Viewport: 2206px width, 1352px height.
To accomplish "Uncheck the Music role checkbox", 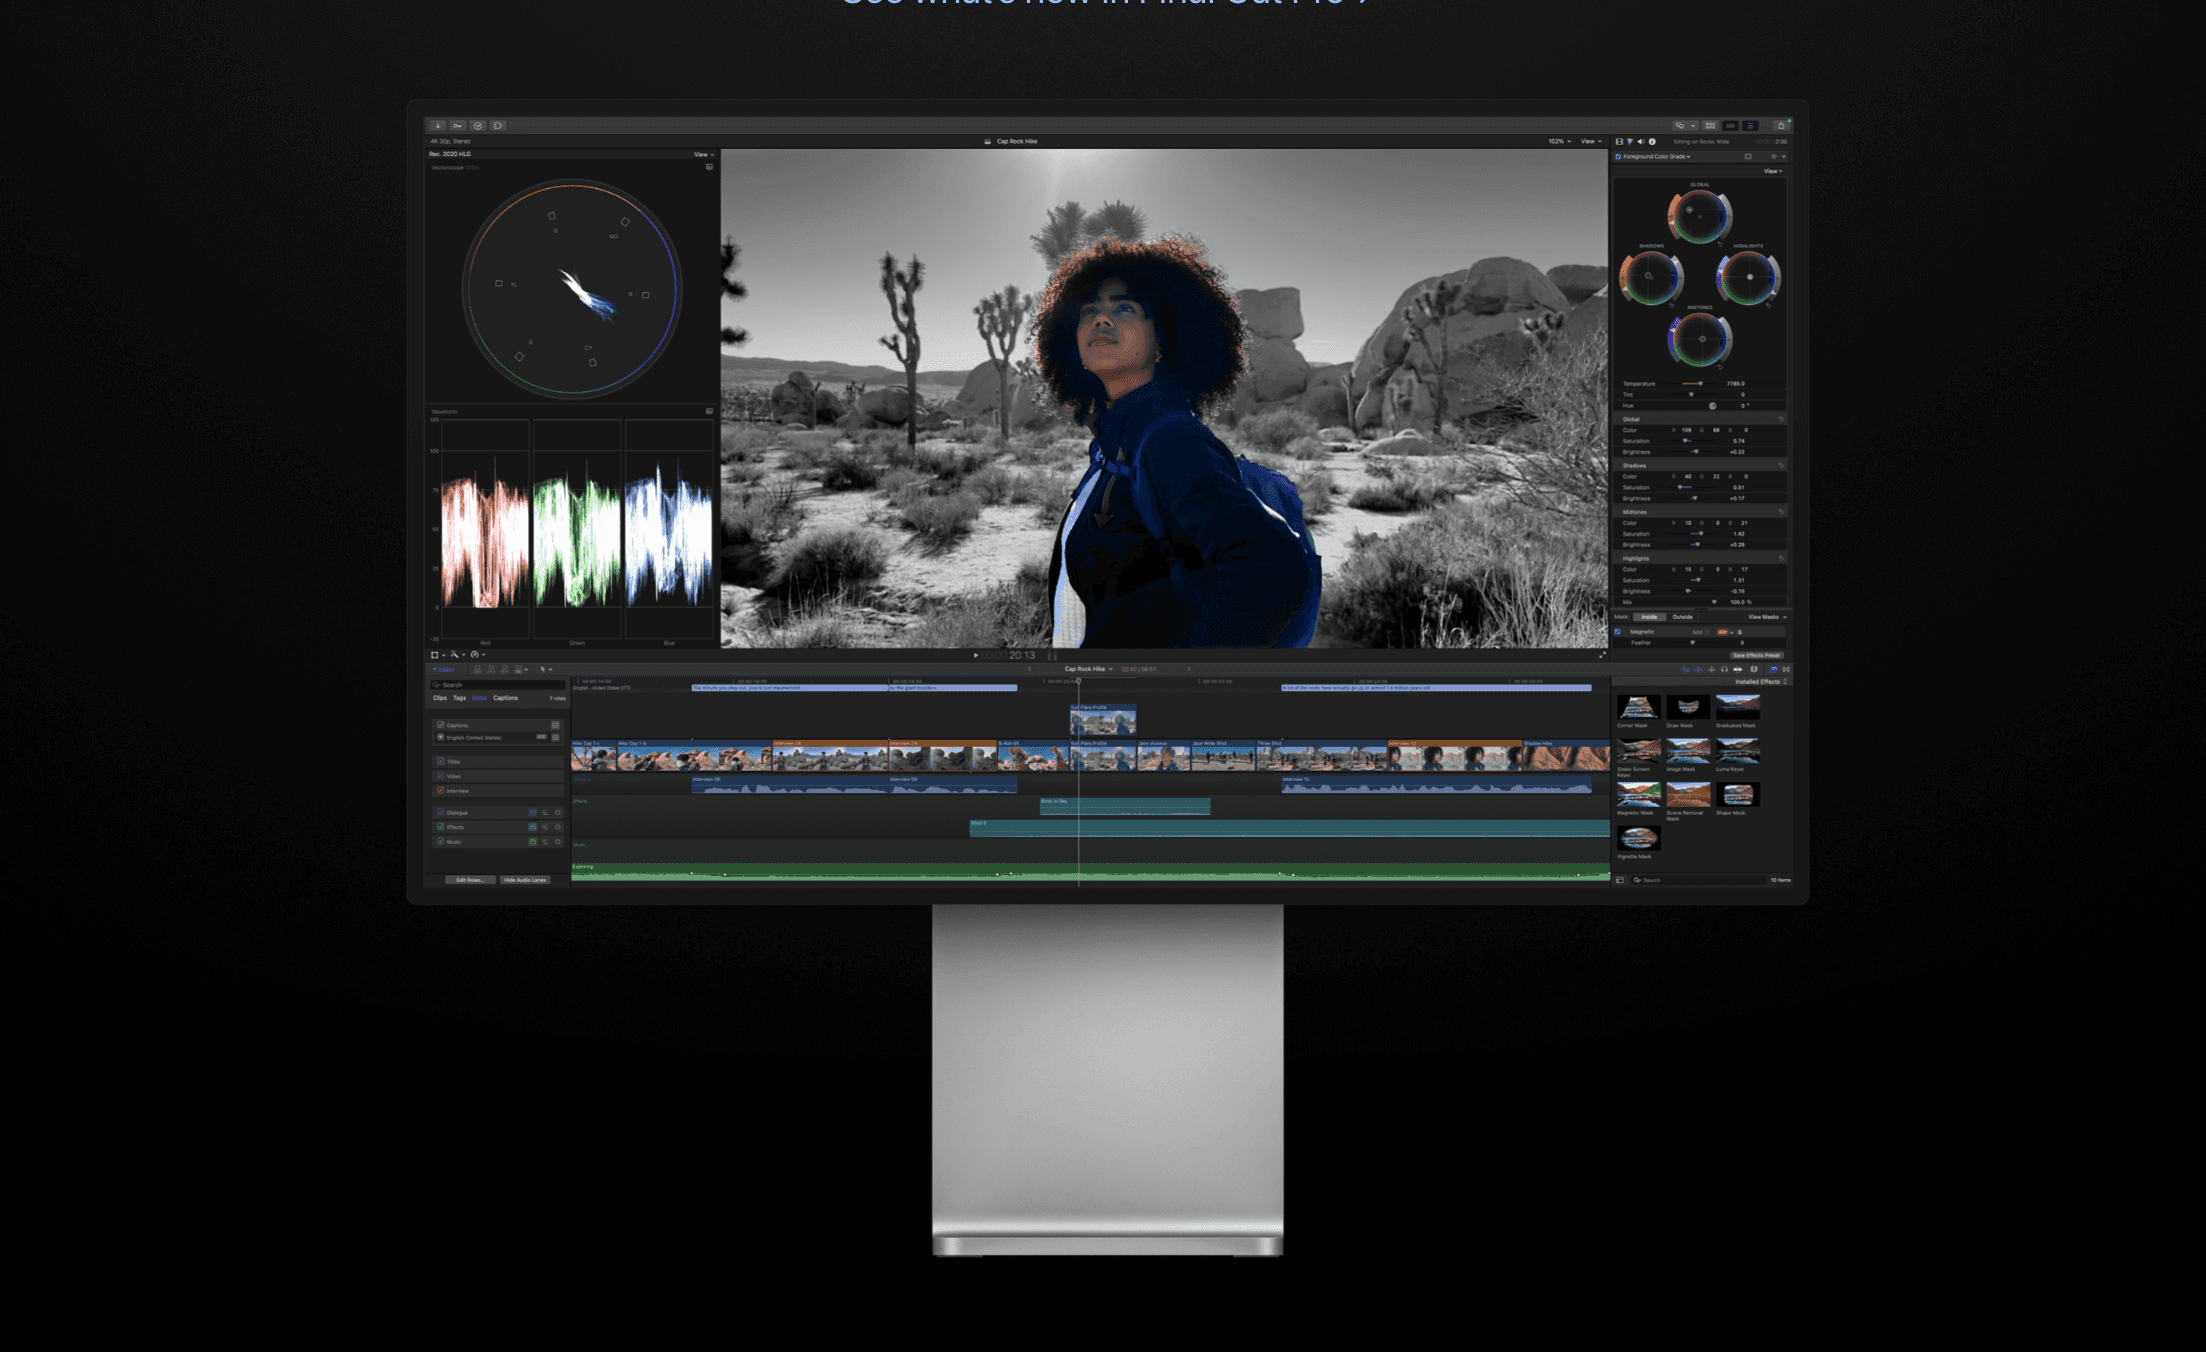I will 441,841.
